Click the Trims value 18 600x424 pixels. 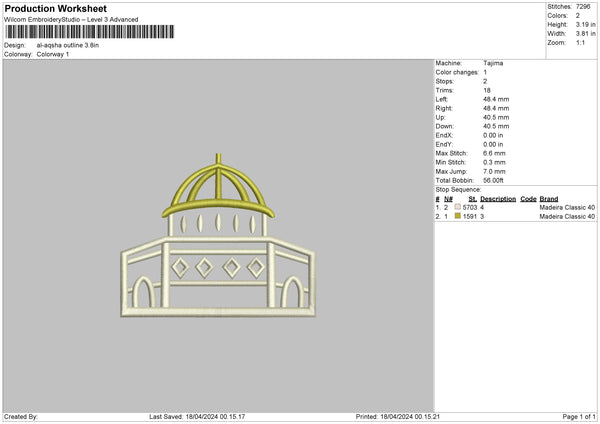(487, 90)
